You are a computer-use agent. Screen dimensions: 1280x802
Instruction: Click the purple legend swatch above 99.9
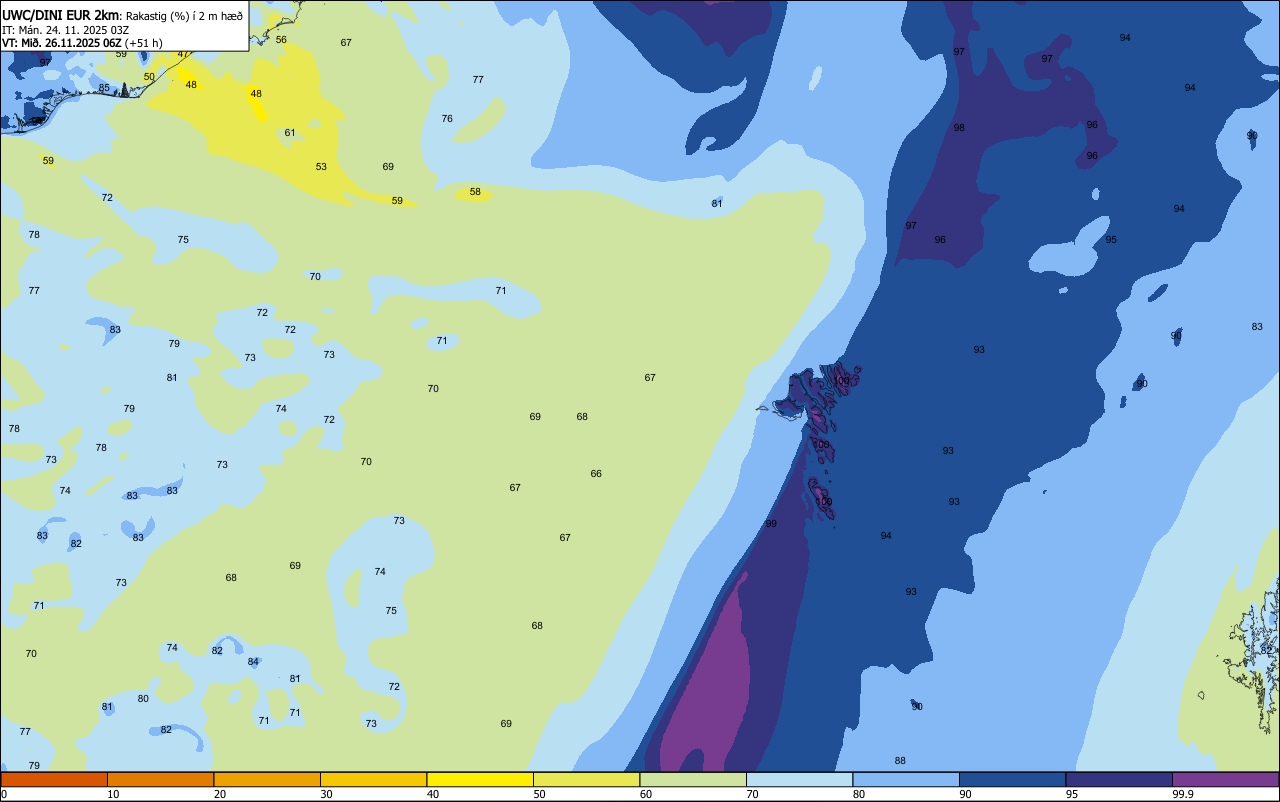(x=1225, y=779)
